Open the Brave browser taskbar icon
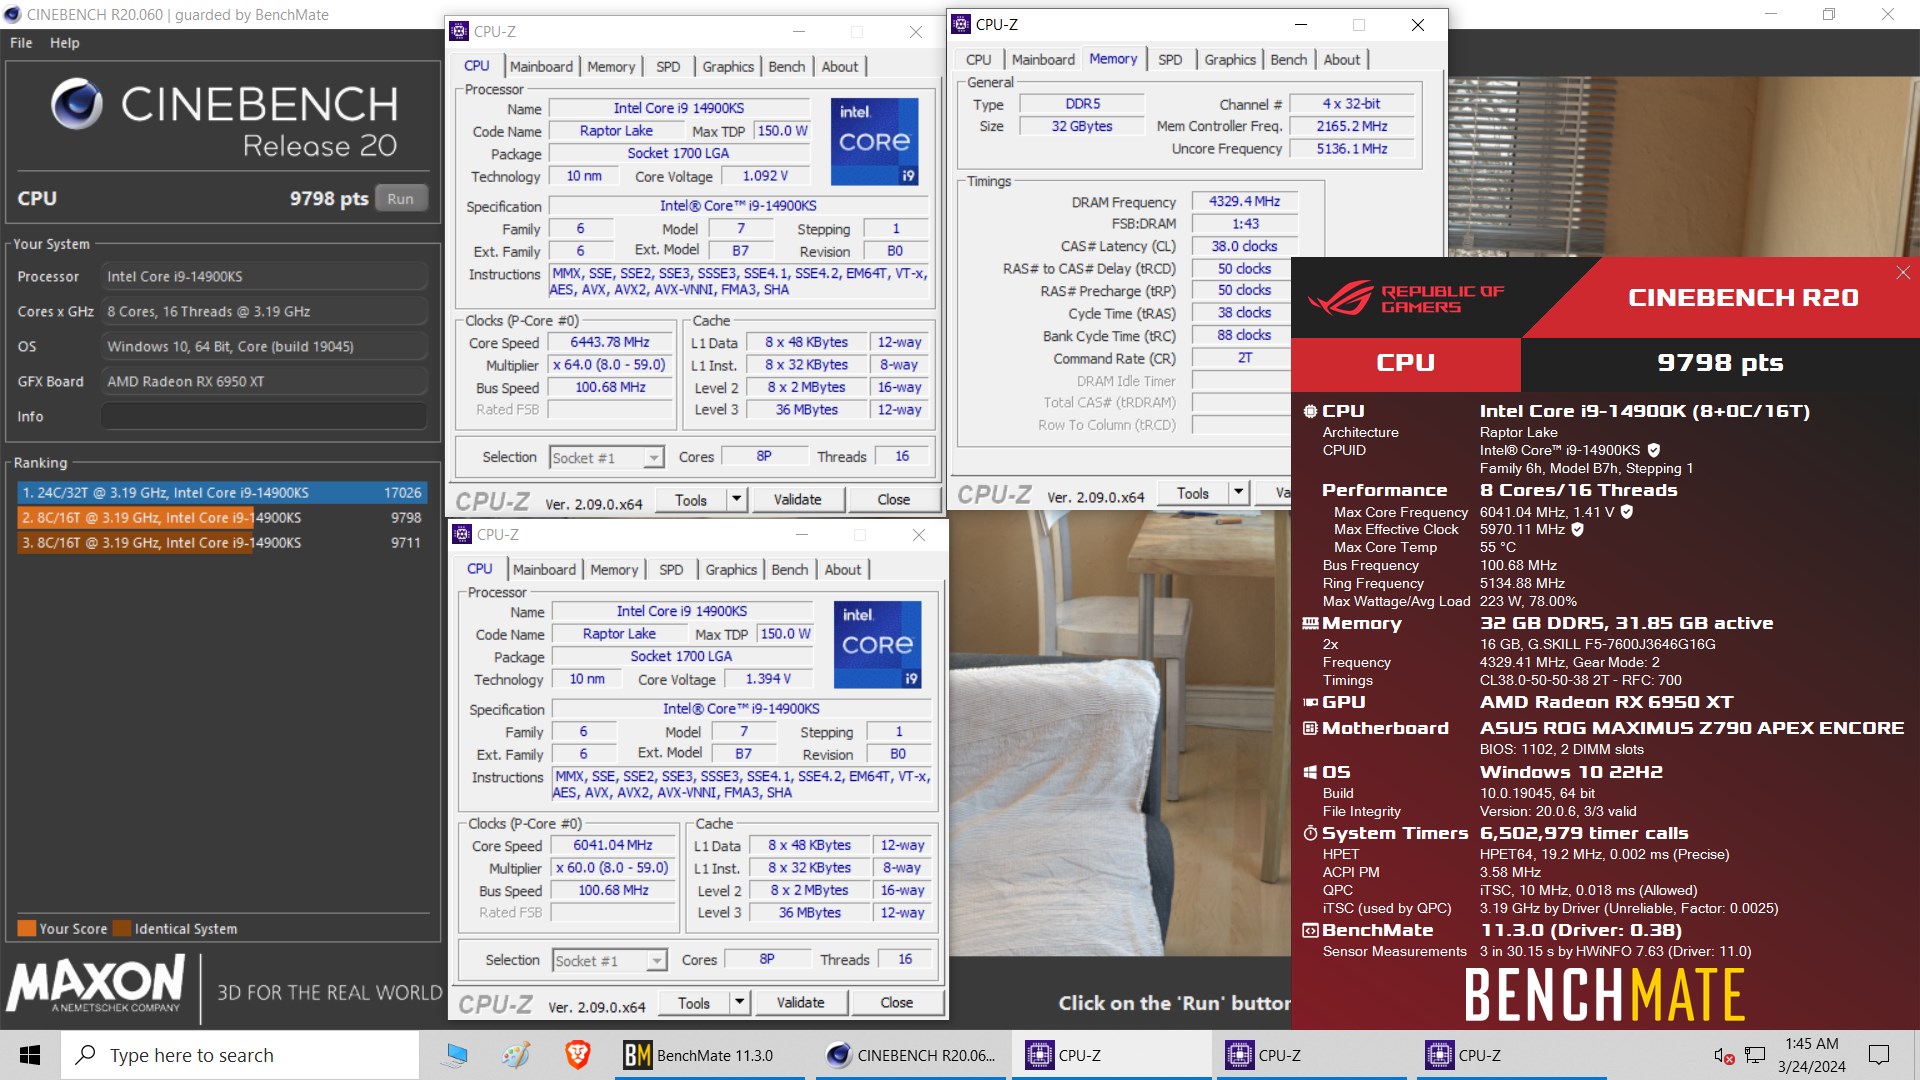The height and width of the screenshot is (1080, 1920). pyautogui.click(x=577, y=1055)
